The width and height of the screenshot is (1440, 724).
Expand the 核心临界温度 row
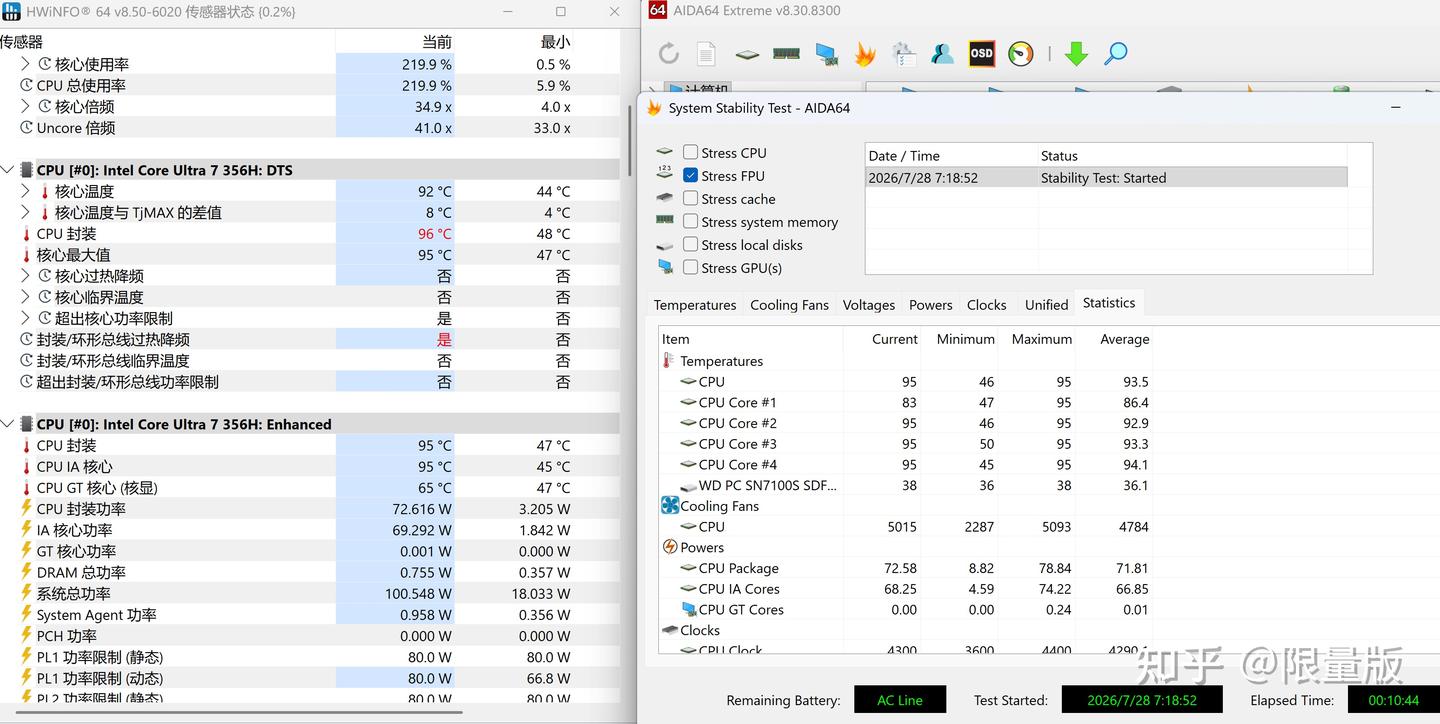26,297
